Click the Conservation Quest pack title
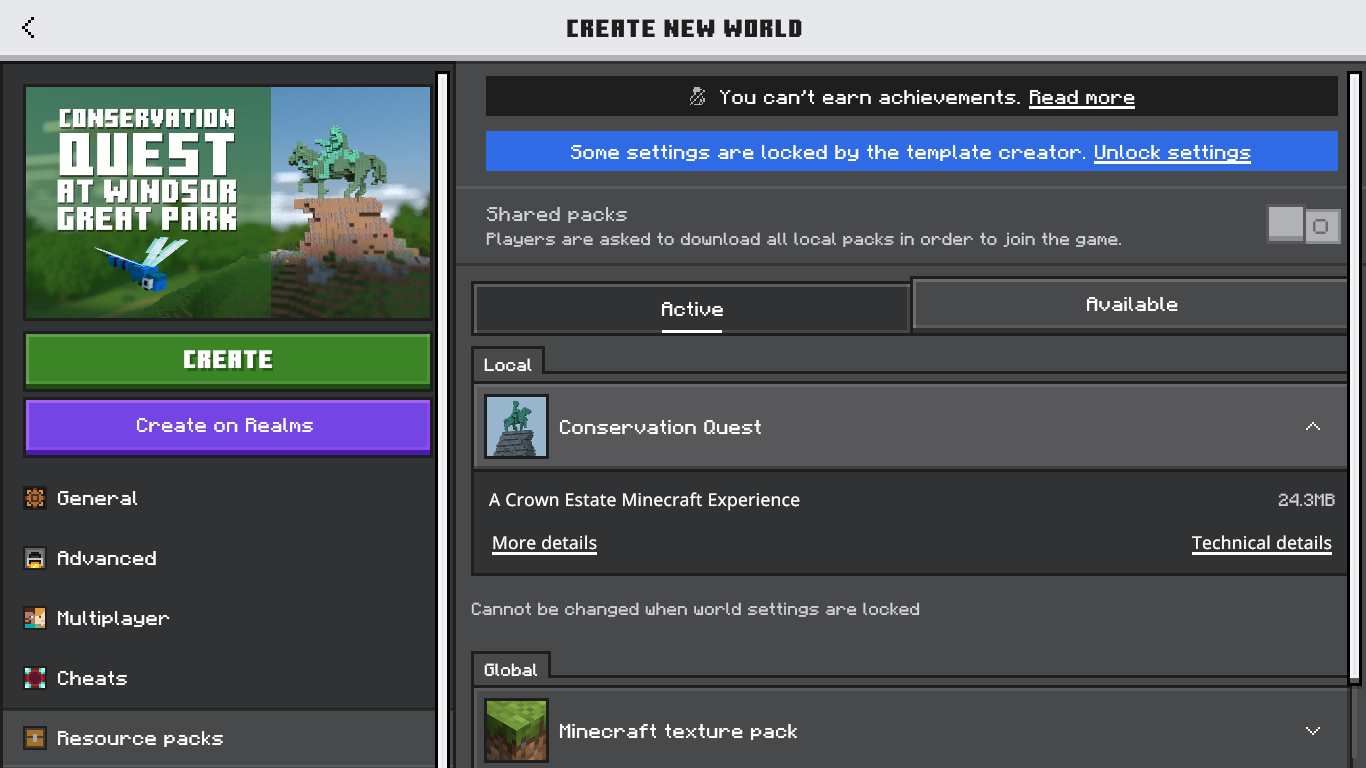1366x768 pixels. click(x=660, y=427)
